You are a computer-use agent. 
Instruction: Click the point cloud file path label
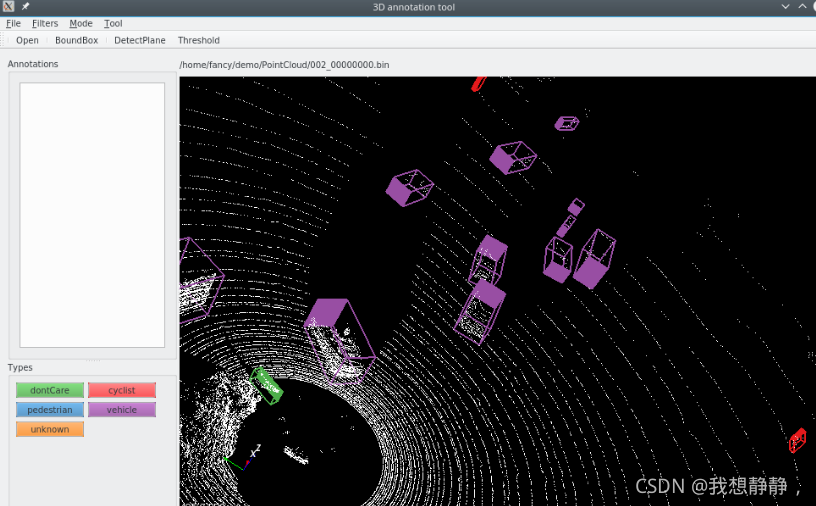(284, 65)
